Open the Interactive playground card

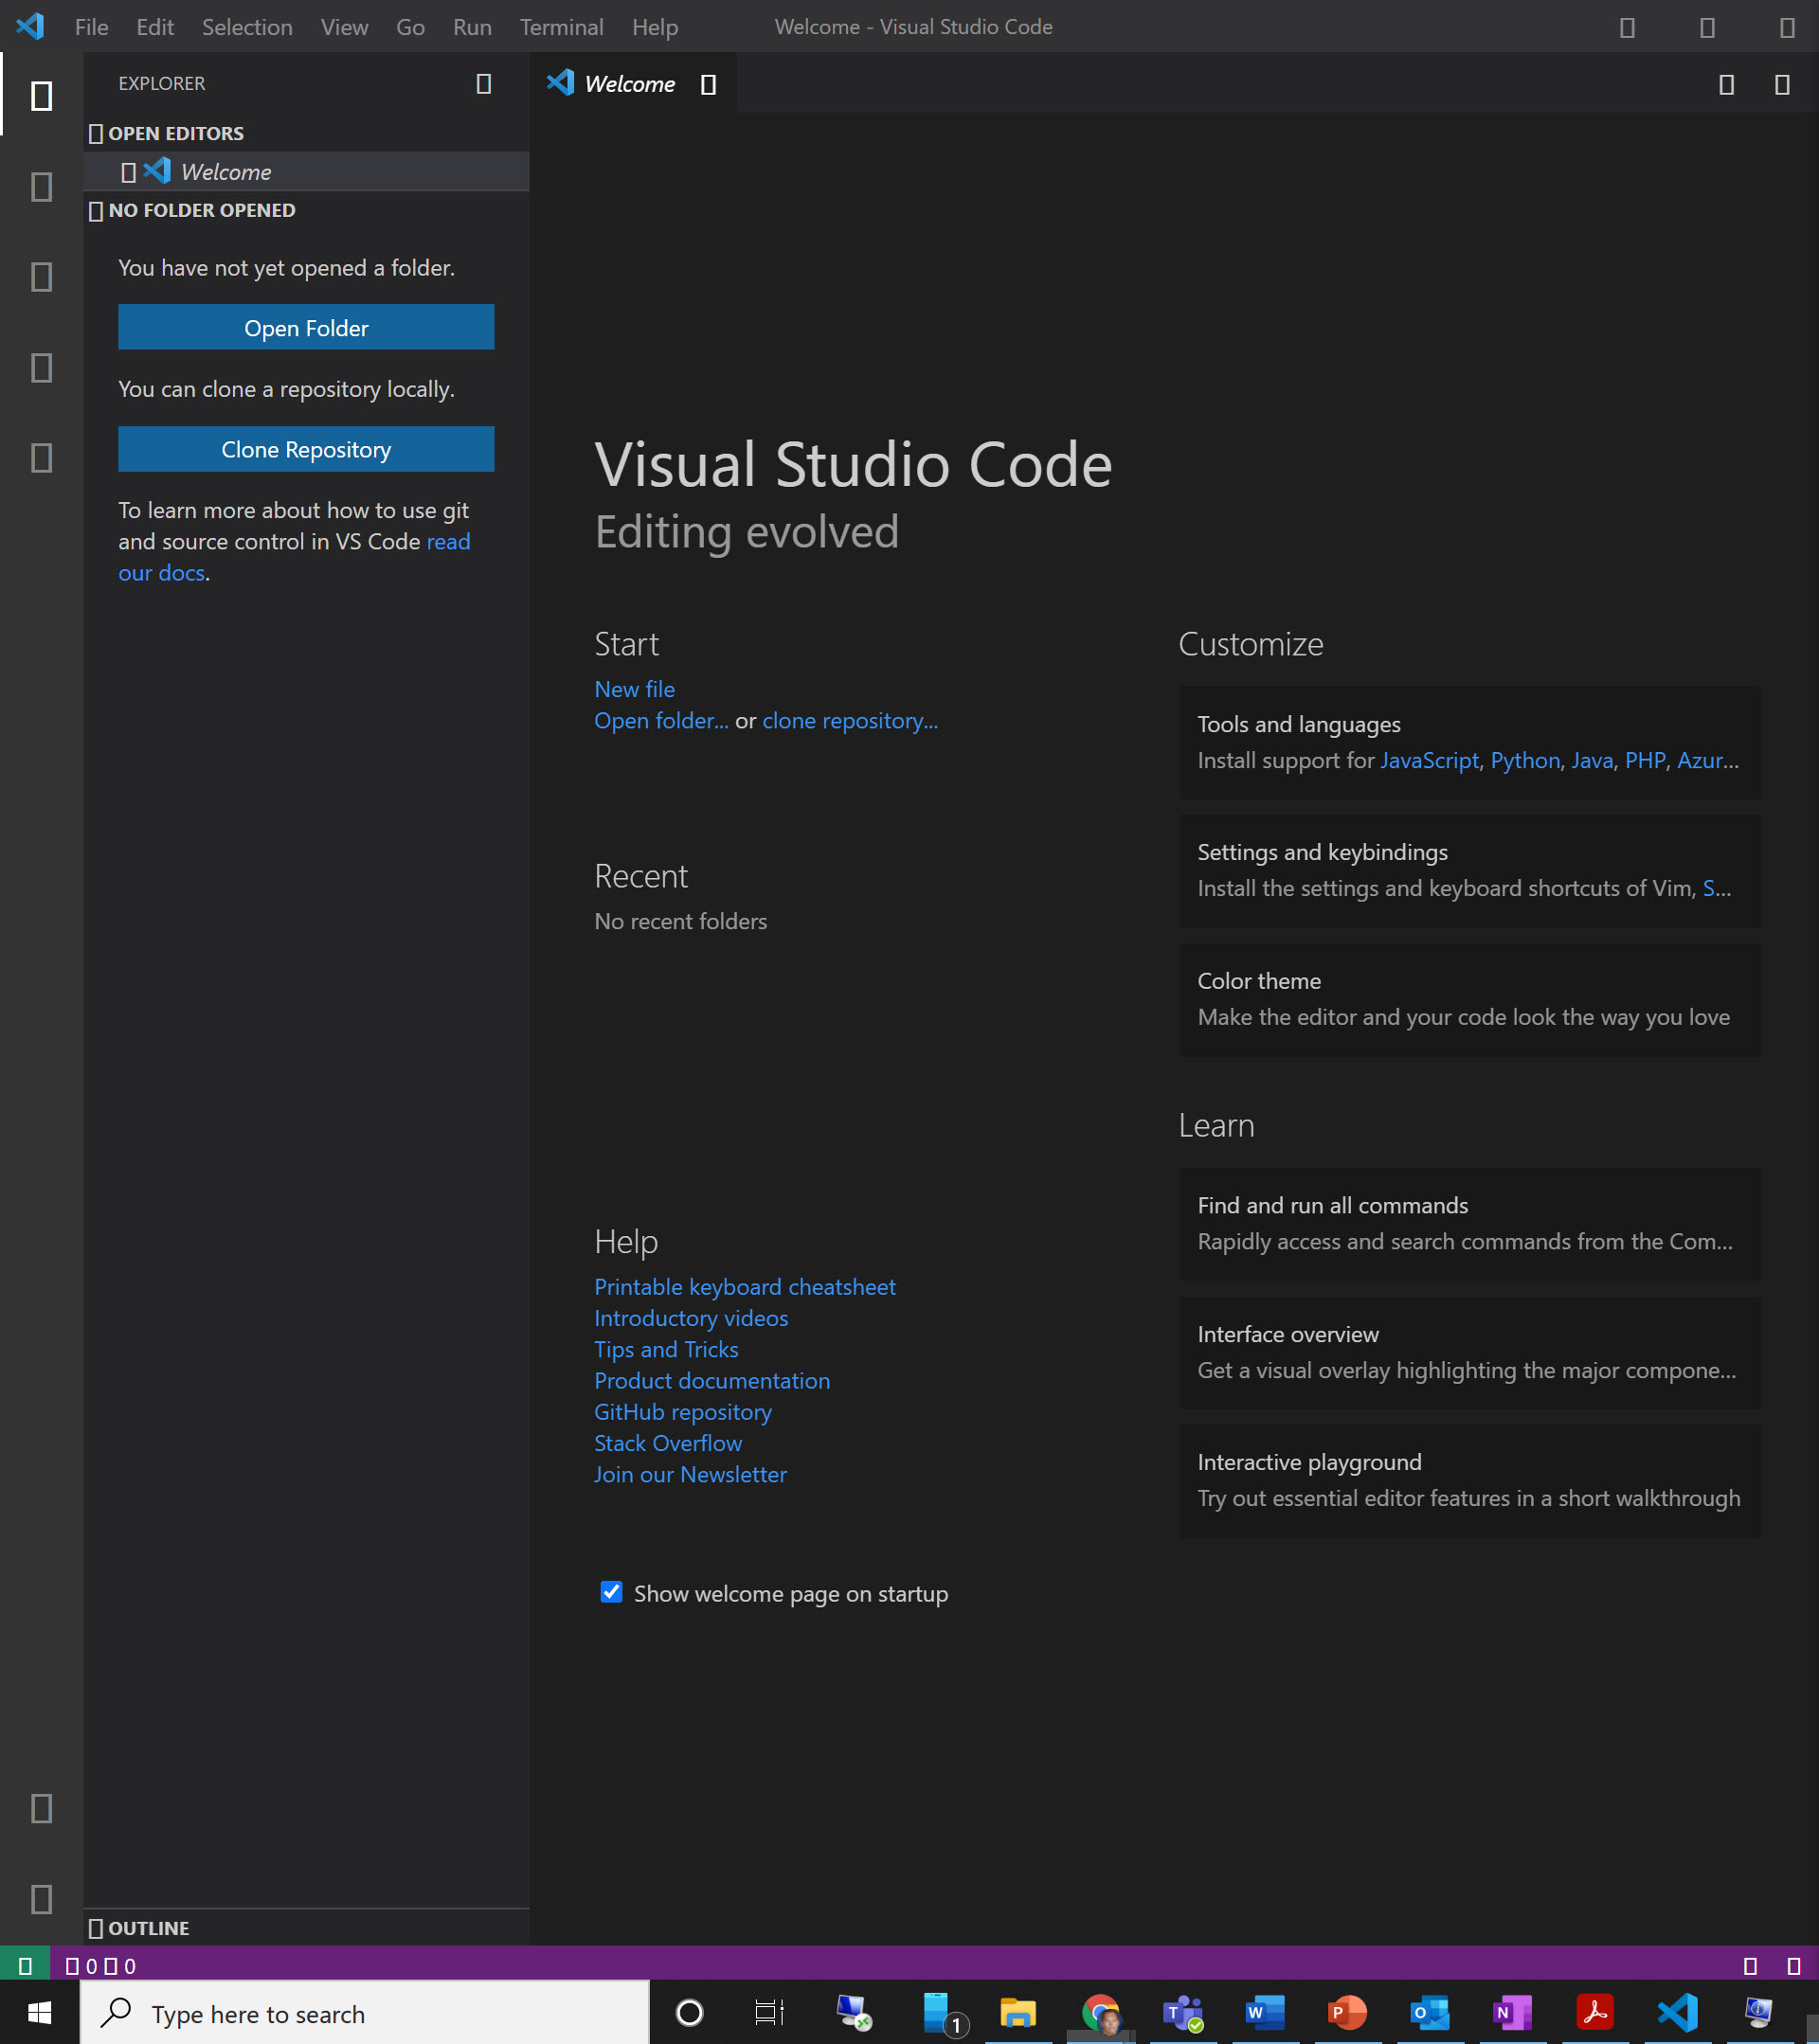click(x=1470, y=1480)
